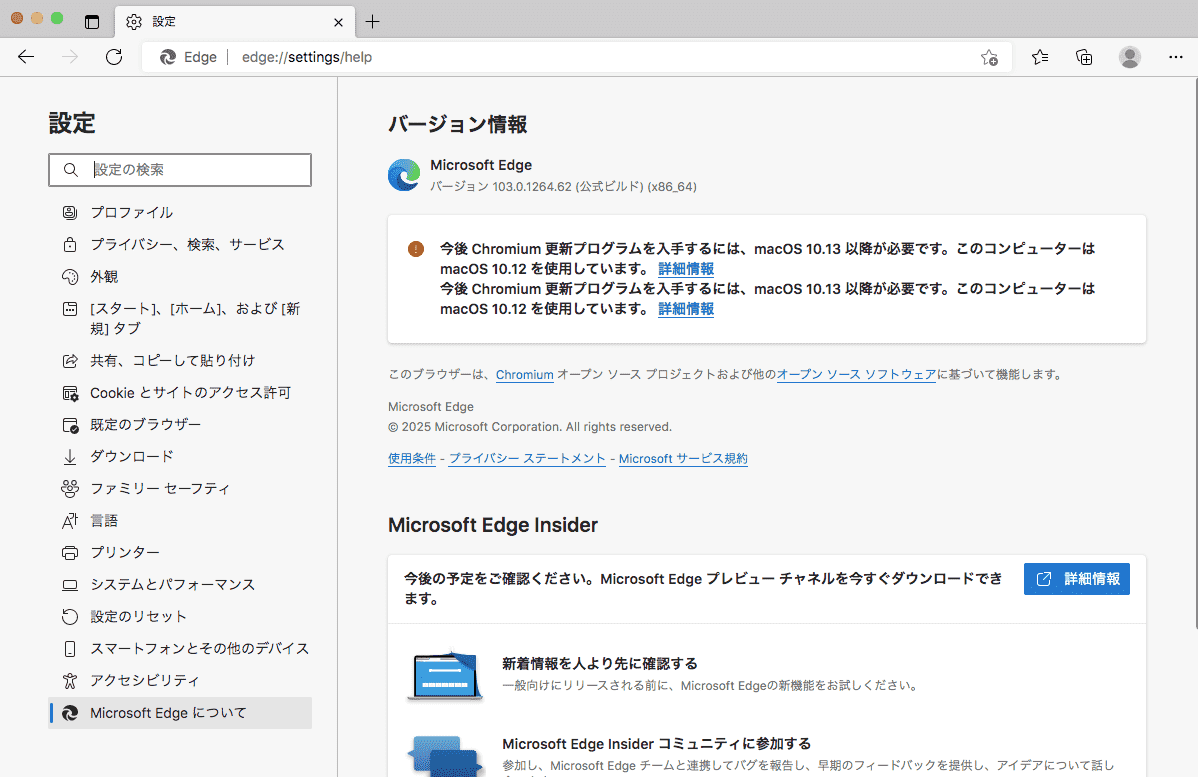Click the icon for スタート、ホーム settings
This screenshot has height=777, width=1198.
70,309
